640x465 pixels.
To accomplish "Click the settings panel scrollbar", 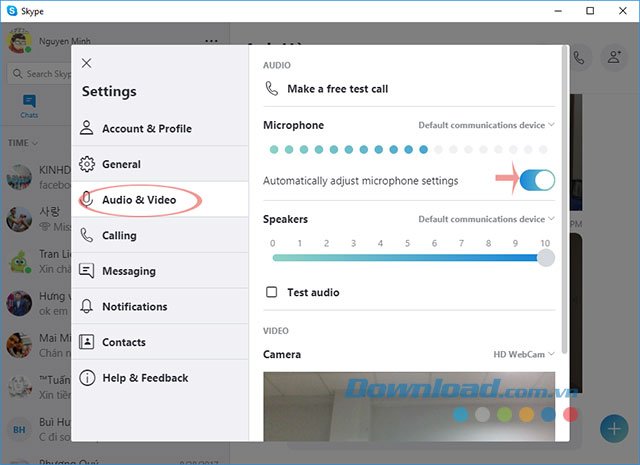I will click(564, 200).
